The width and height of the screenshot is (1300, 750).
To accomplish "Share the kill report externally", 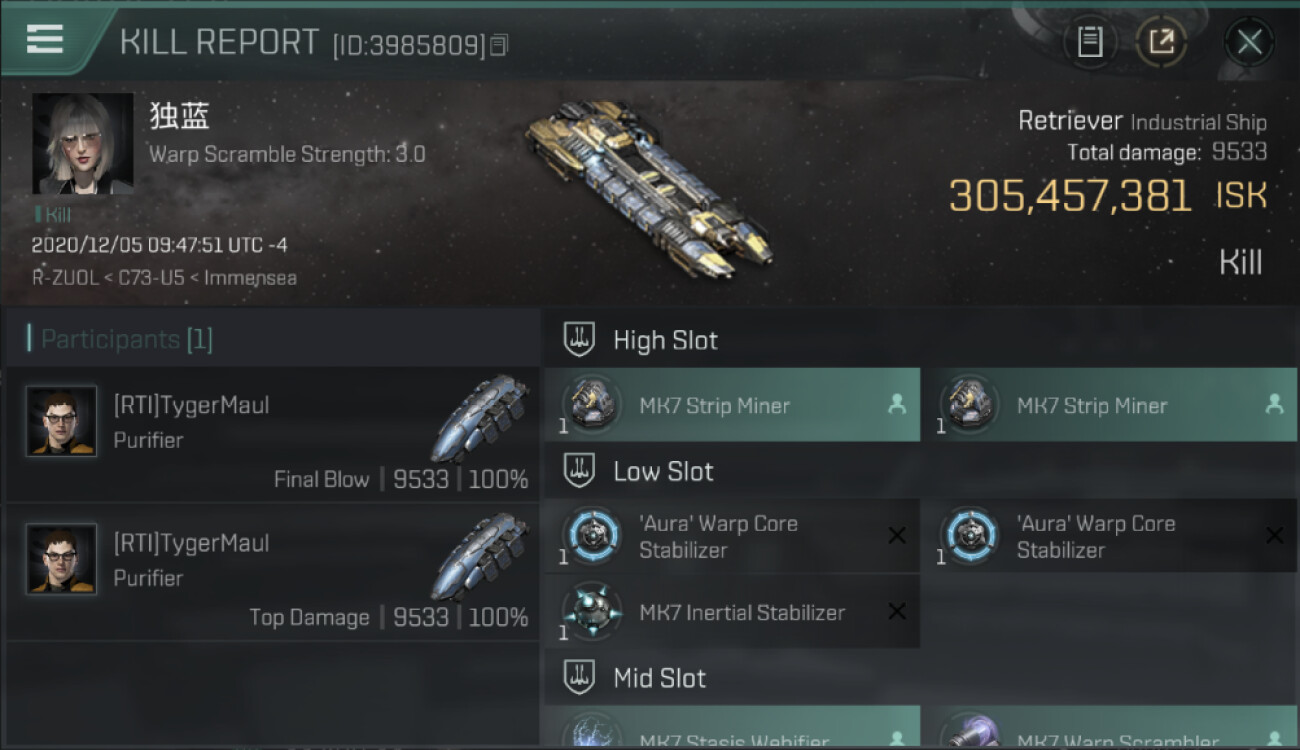I will point(1162,42).
